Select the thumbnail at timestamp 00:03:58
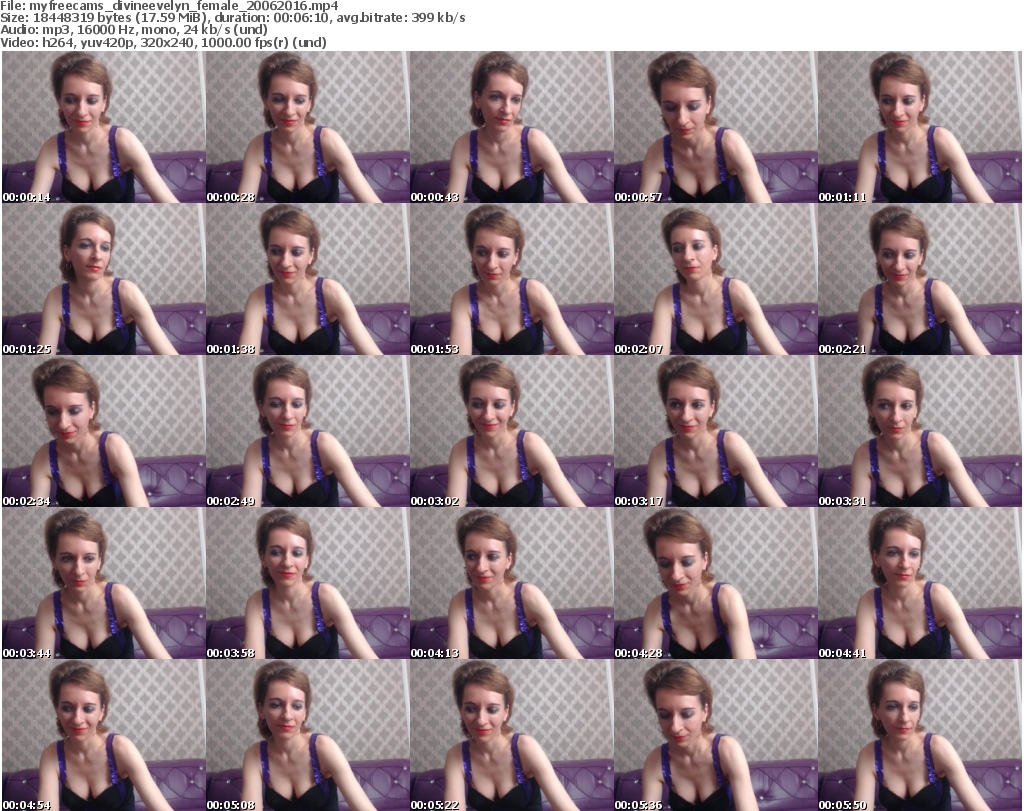Viewport: 1024px width, 811px height. pyautogui.click(x=308, y=583)
